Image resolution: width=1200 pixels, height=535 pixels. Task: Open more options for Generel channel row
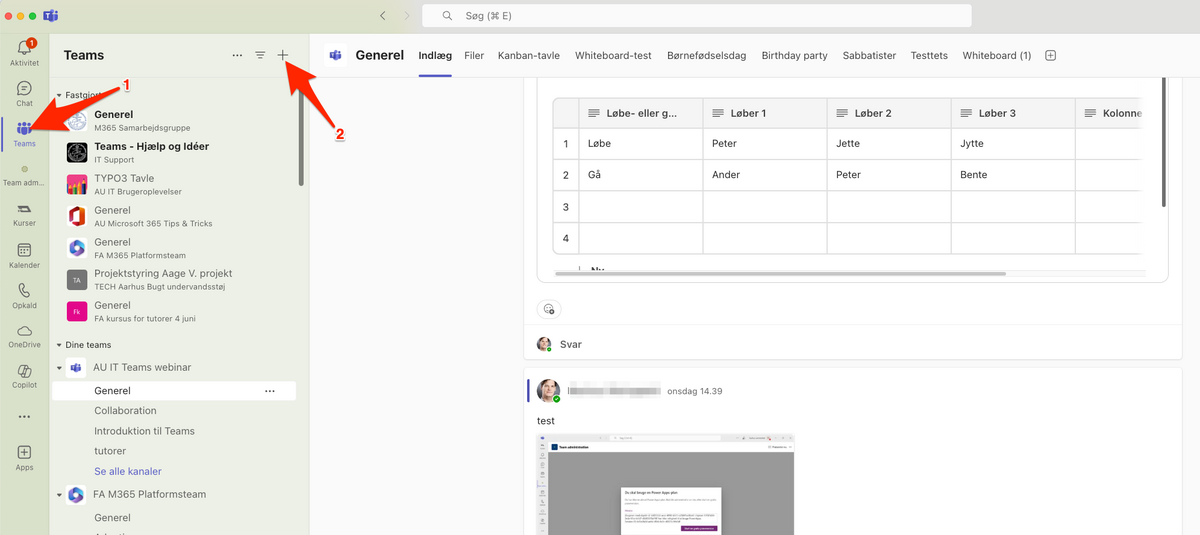click(269, 391)
